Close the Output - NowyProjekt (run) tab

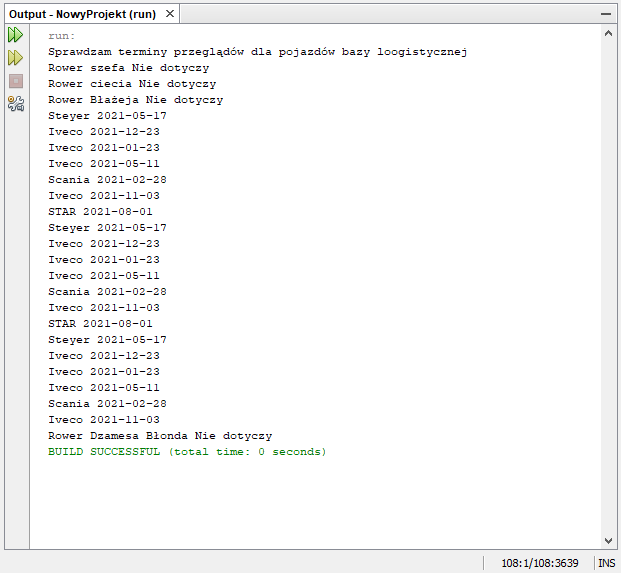169,15
